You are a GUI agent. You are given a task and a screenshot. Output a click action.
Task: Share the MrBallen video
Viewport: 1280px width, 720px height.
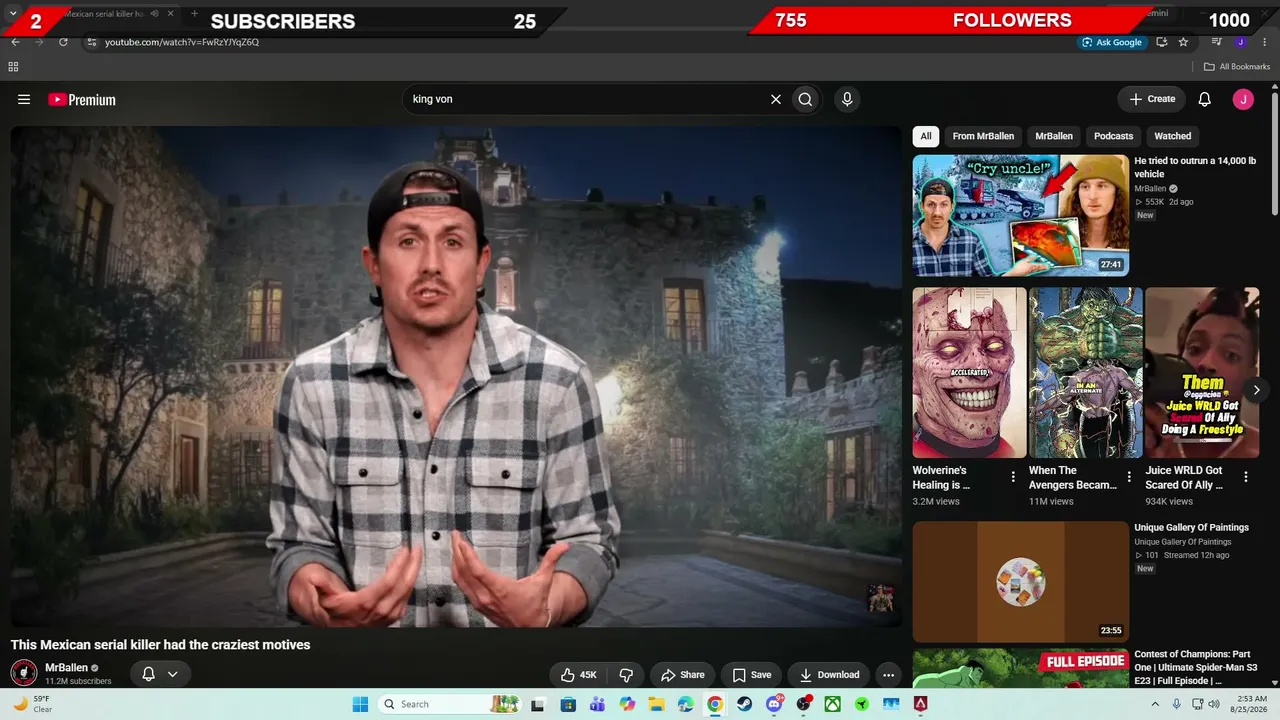tap(682, 675)
